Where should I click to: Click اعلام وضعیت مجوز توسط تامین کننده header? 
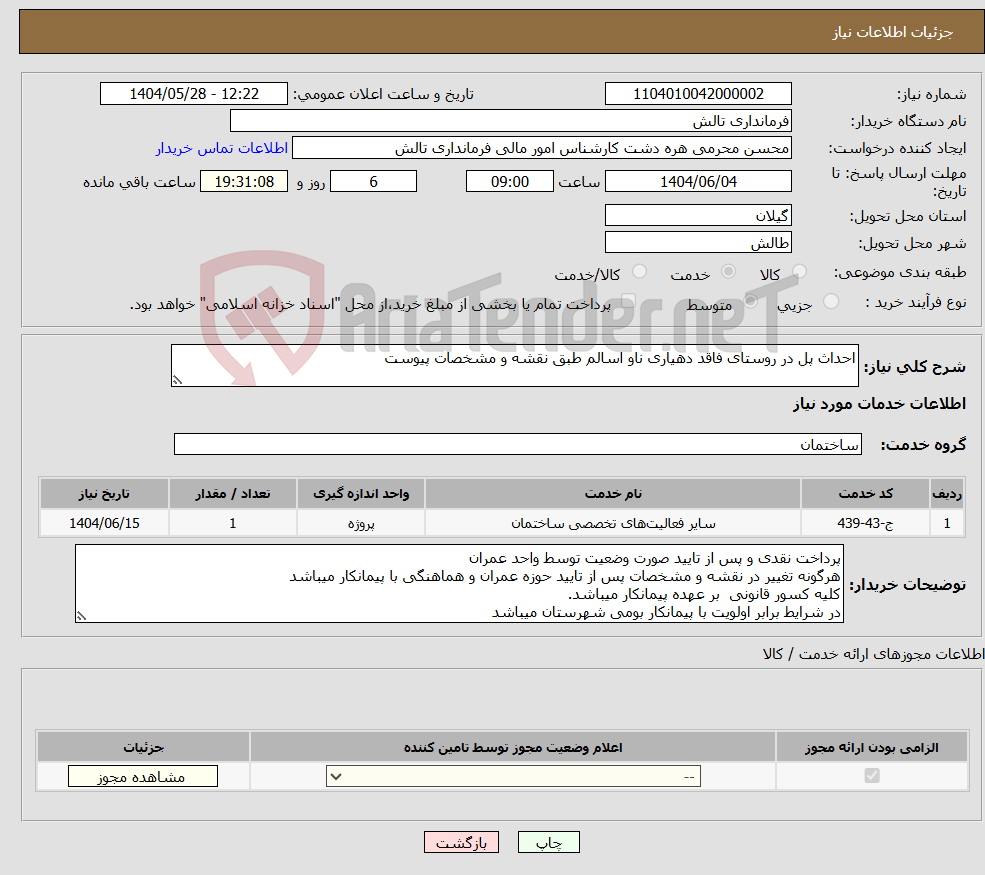click(x=513, y=747)
